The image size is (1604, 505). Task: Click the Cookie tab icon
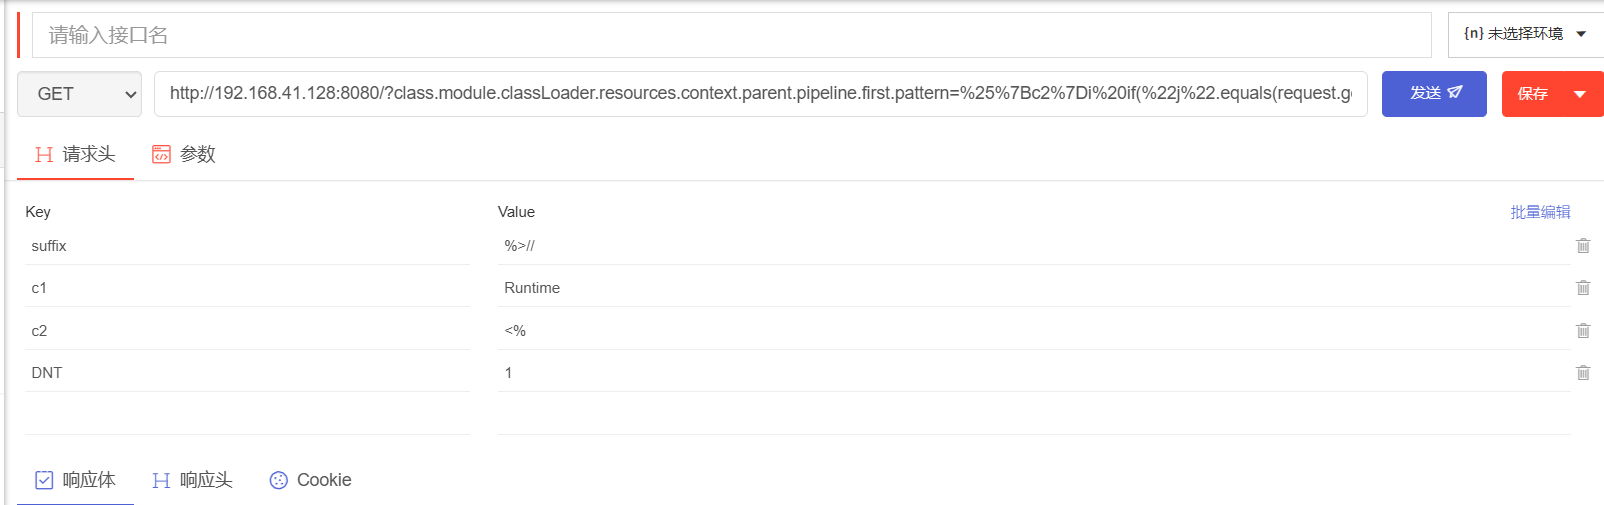point(278,480)
